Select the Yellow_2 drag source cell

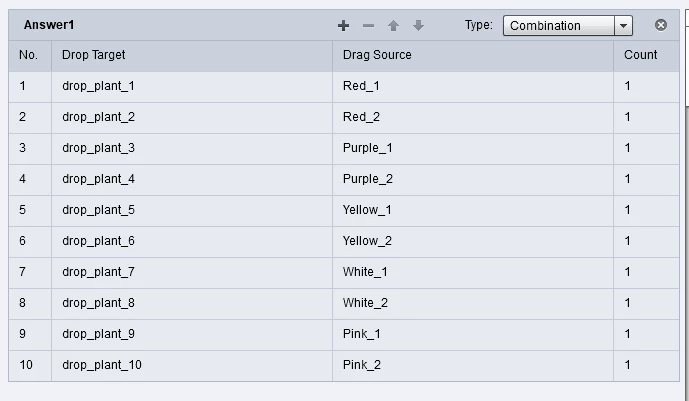(x=367, y=241)
